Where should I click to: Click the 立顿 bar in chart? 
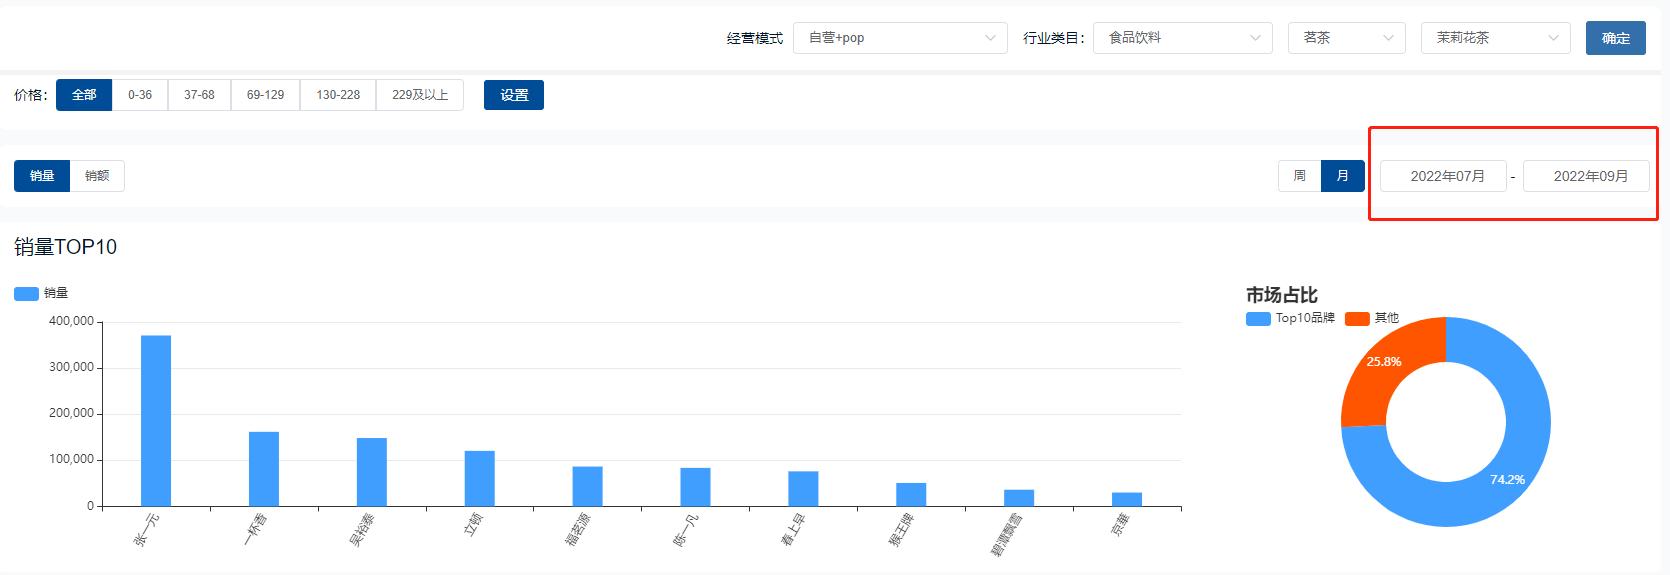tap(480, 479)
